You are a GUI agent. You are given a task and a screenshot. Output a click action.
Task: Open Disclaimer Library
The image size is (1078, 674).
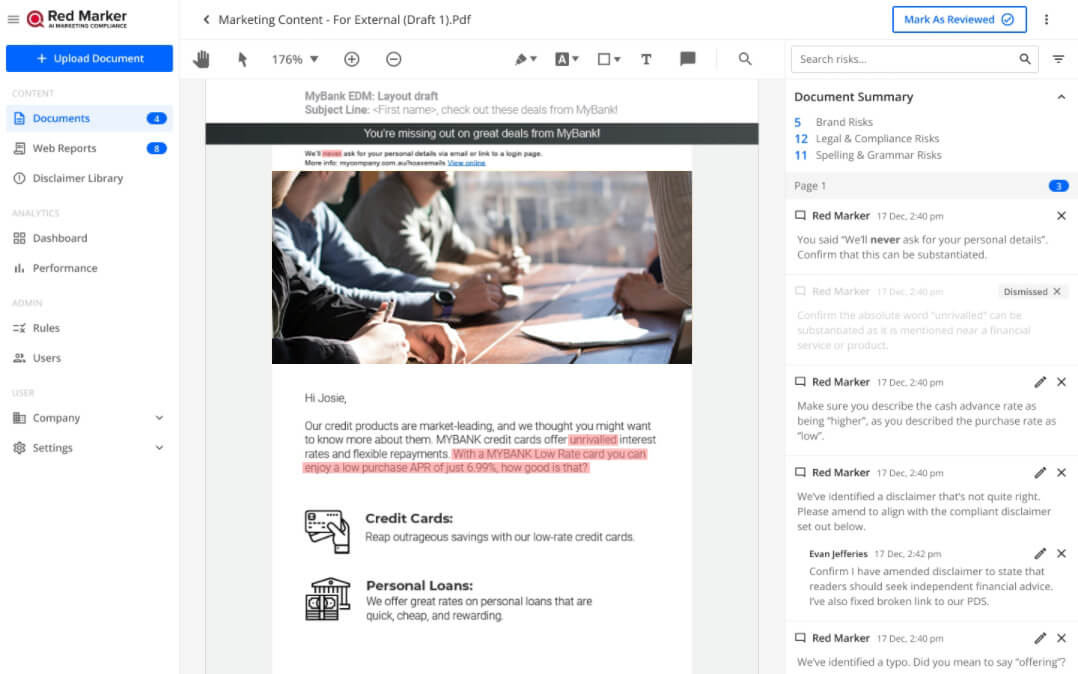[x=77, y=178]
